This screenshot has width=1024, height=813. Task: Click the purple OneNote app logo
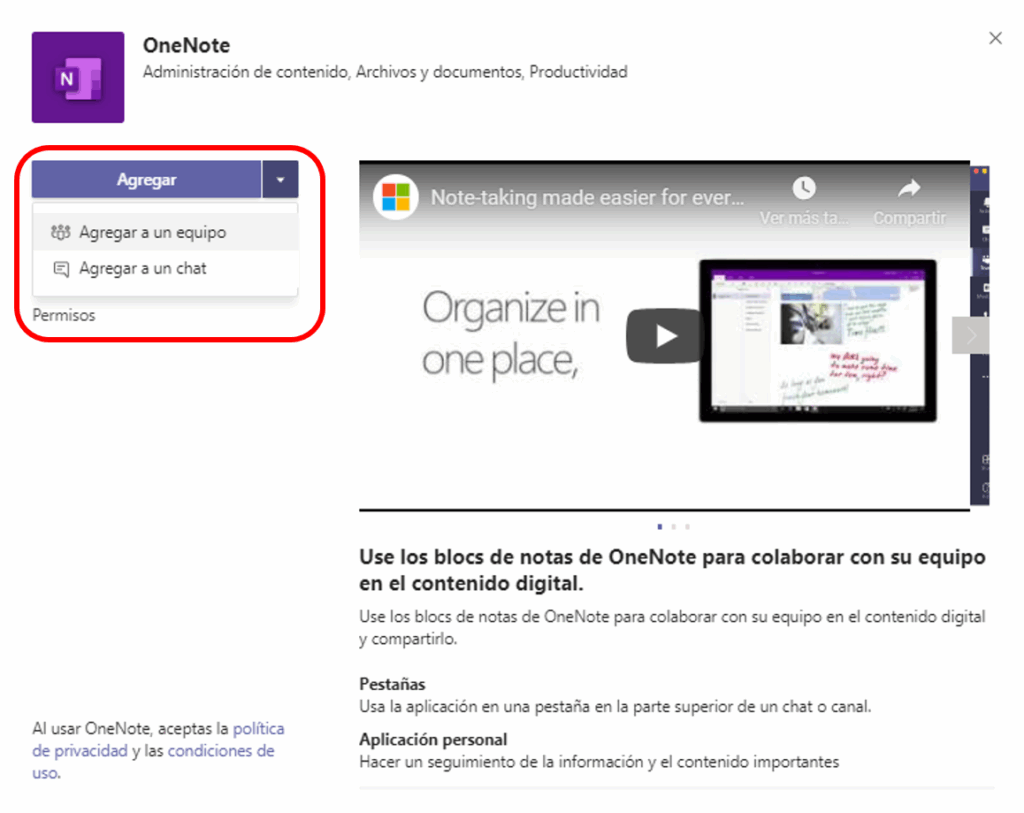pyautogui.click(x=78, y=77)
